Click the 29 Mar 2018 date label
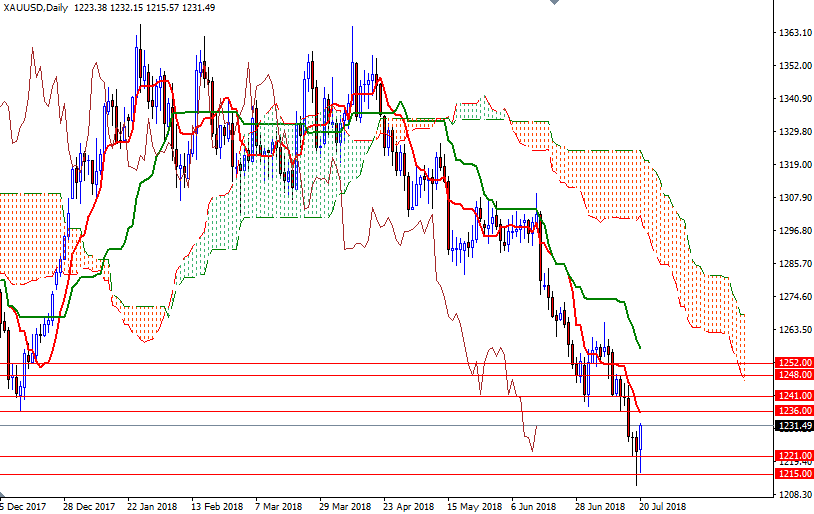 pyautogui.click(x=345, y=506)
